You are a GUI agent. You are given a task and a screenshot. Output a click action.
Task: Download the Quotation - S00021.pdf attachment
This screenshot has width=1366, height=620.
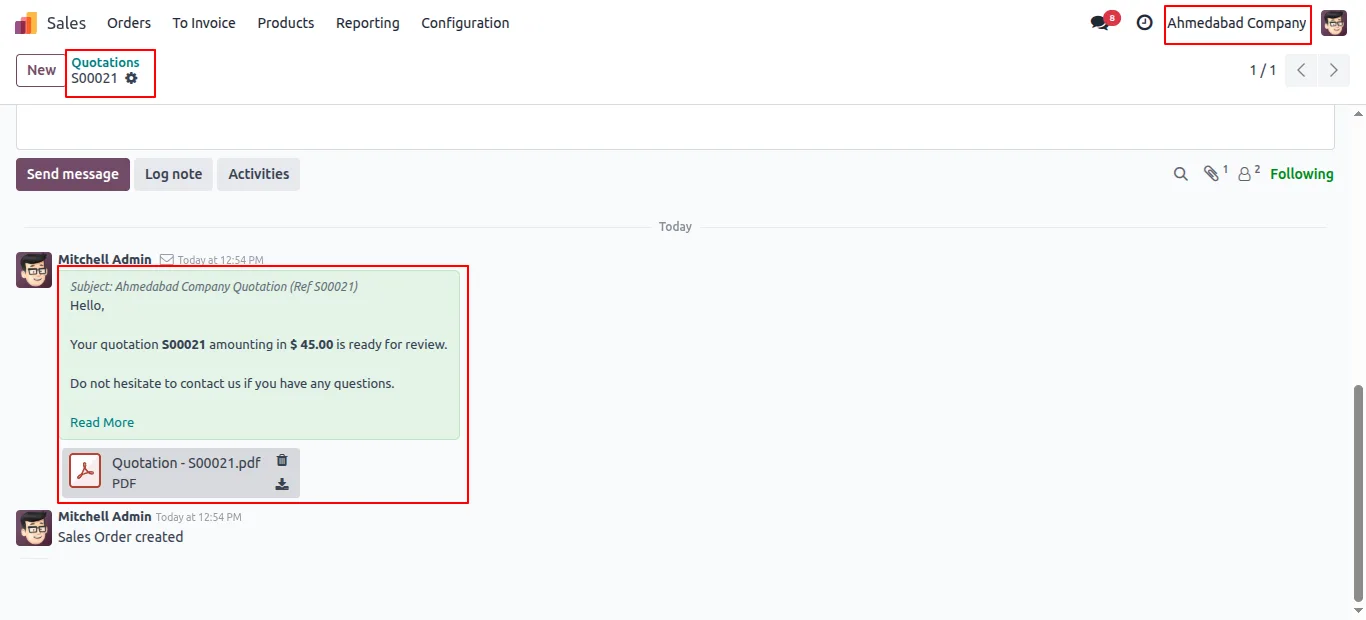(x=282, y=484)
